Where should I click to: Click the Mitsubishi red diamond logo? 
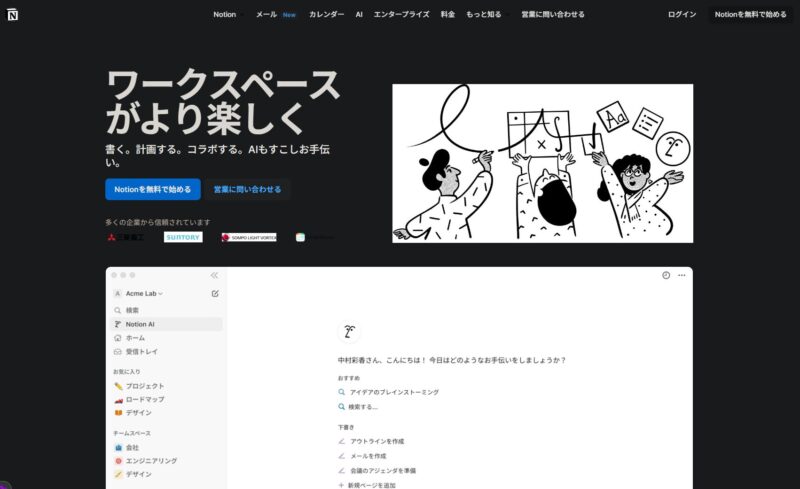coord(111,237)
